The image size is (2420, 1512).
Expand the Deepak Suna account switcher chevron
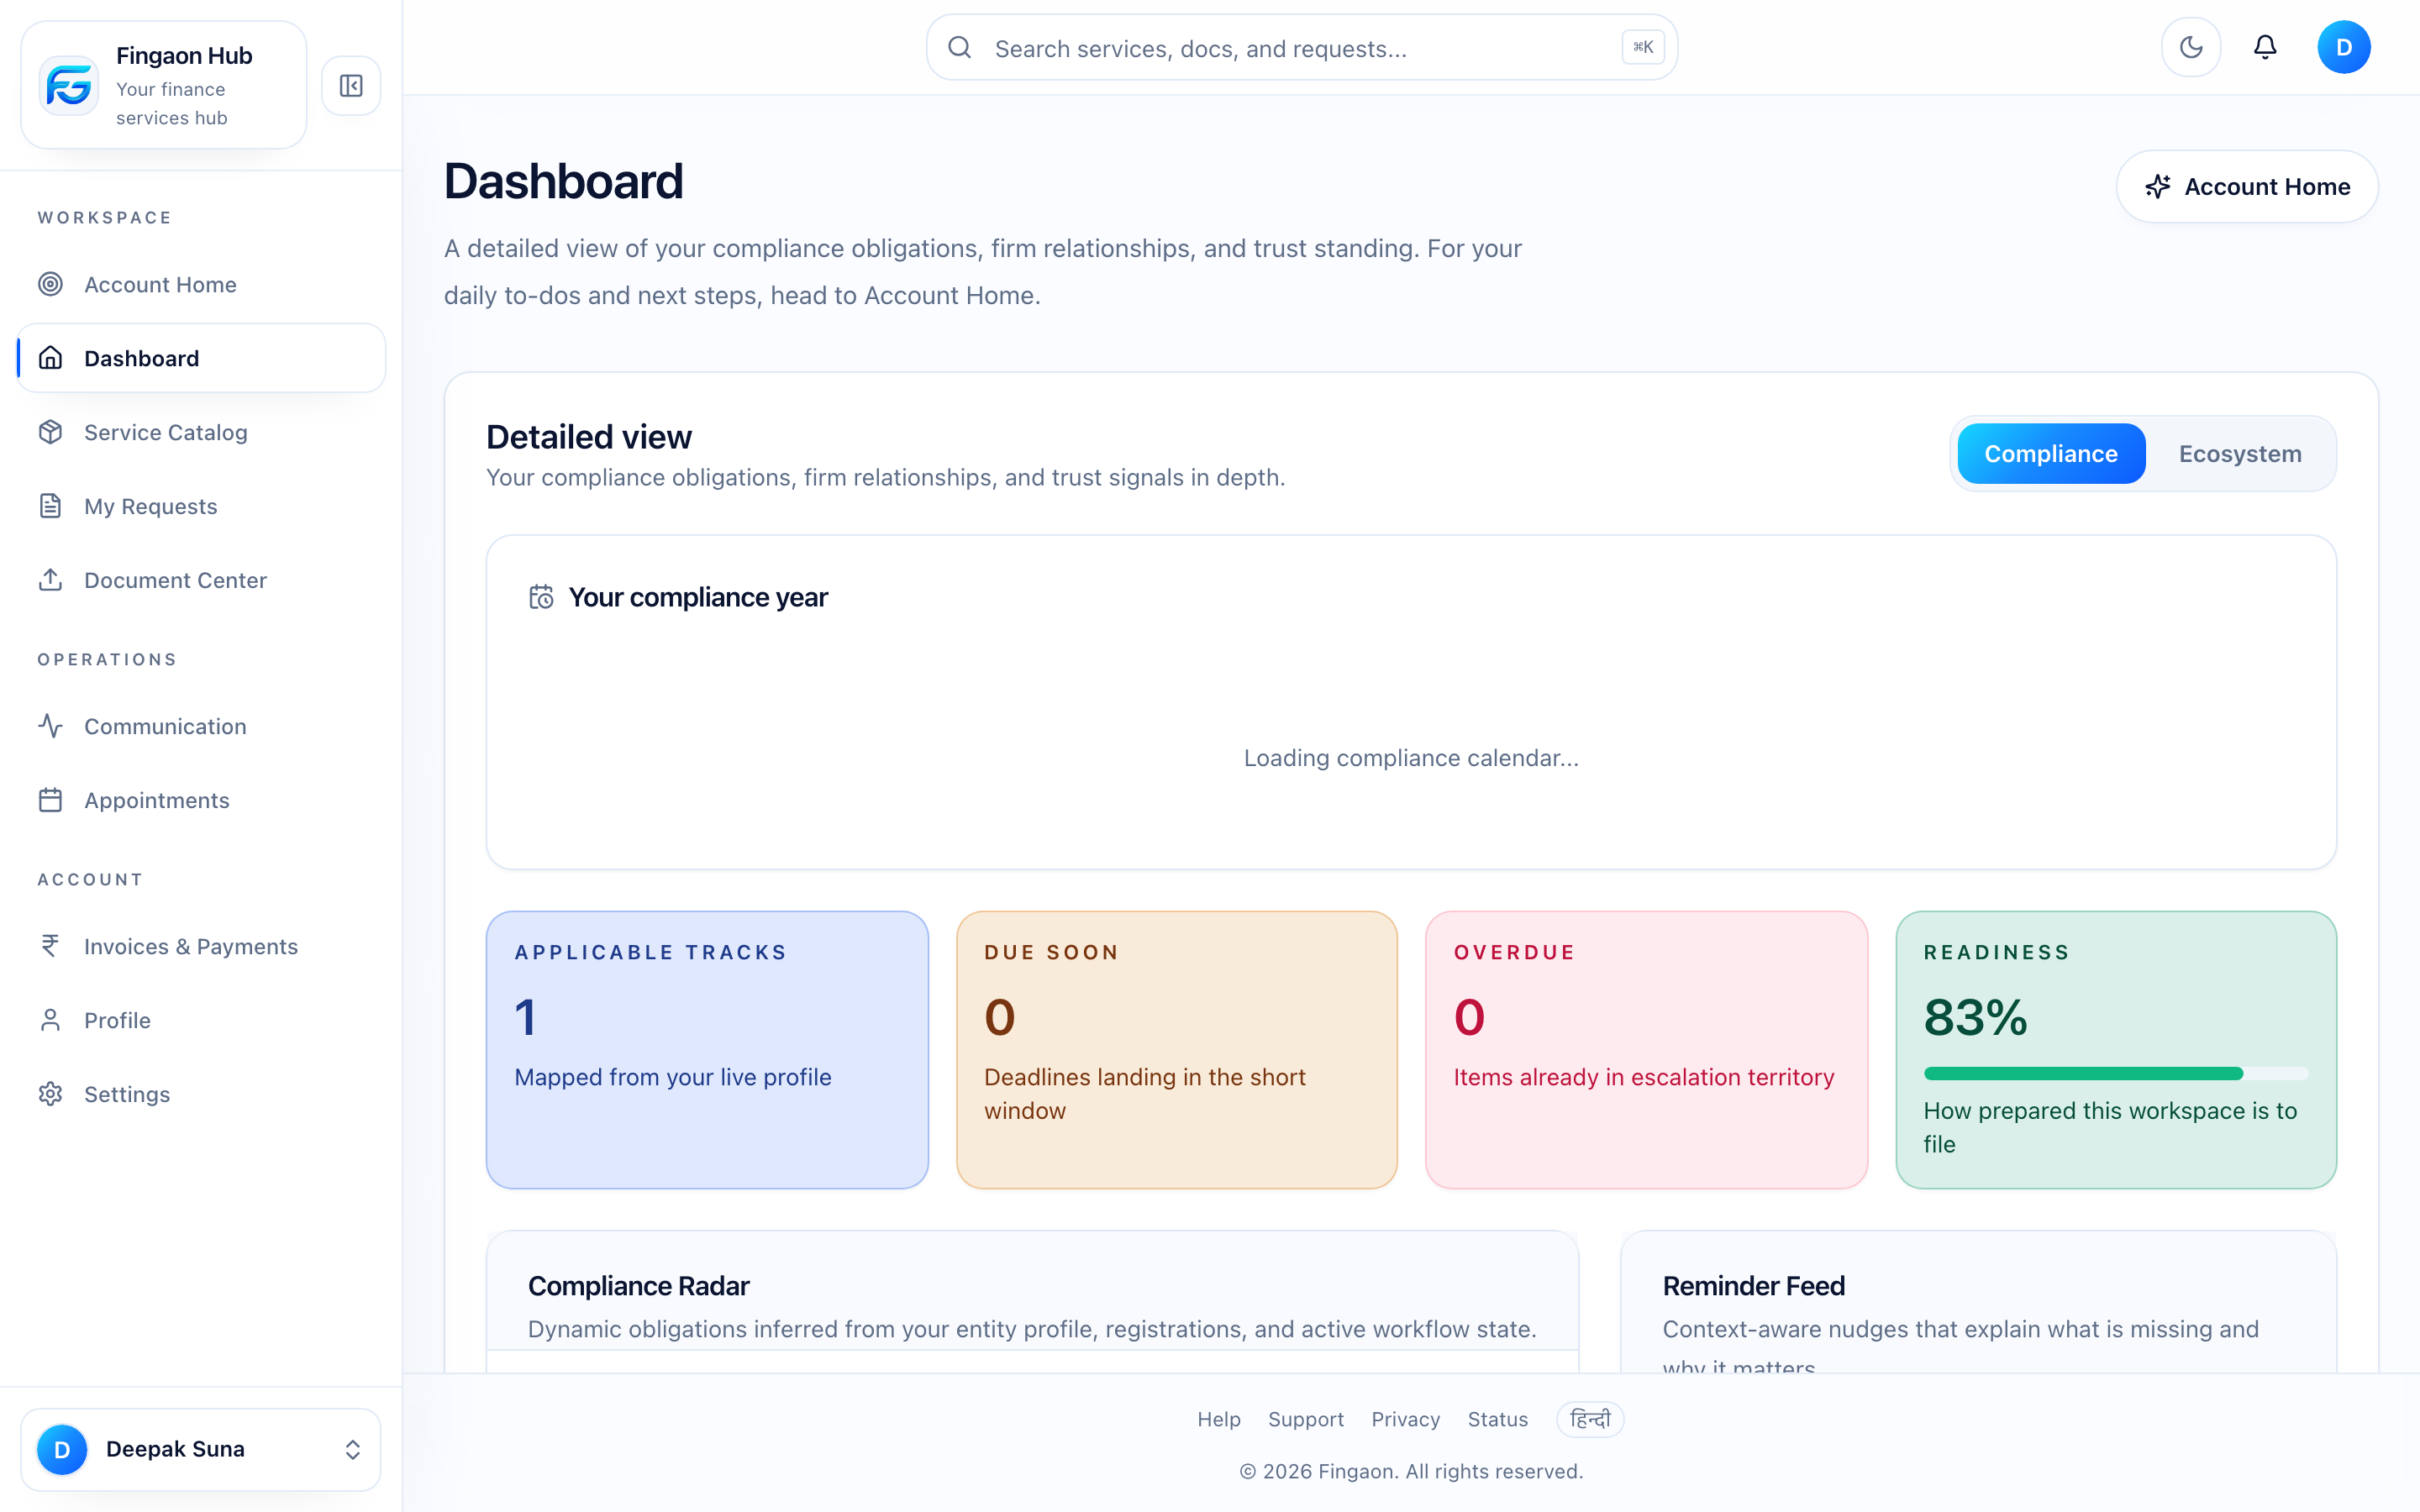point(352,1449)
